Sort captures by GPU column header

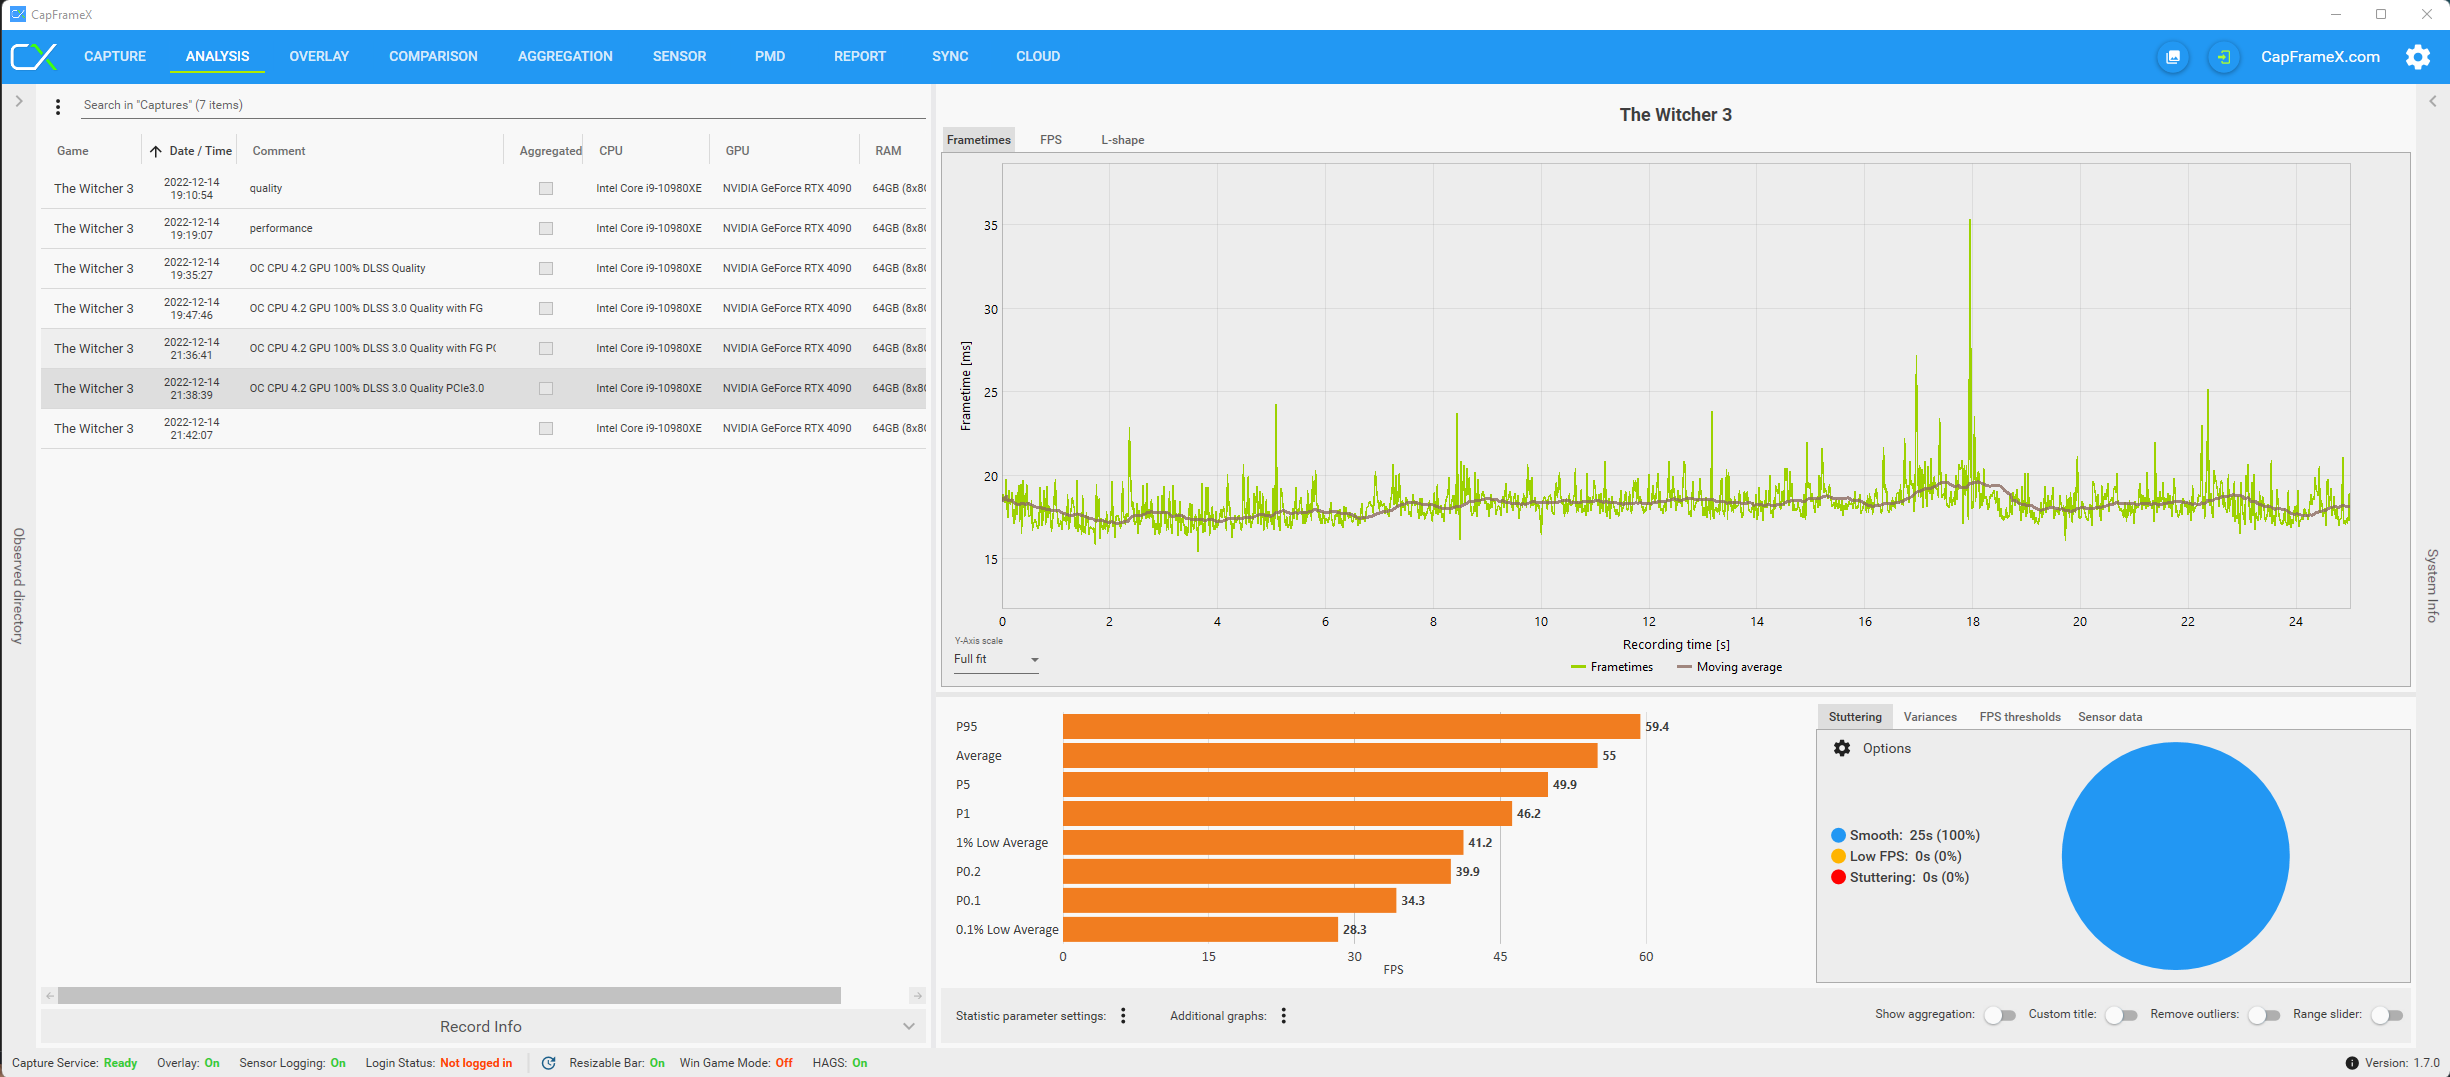click(x=737, y=151)
